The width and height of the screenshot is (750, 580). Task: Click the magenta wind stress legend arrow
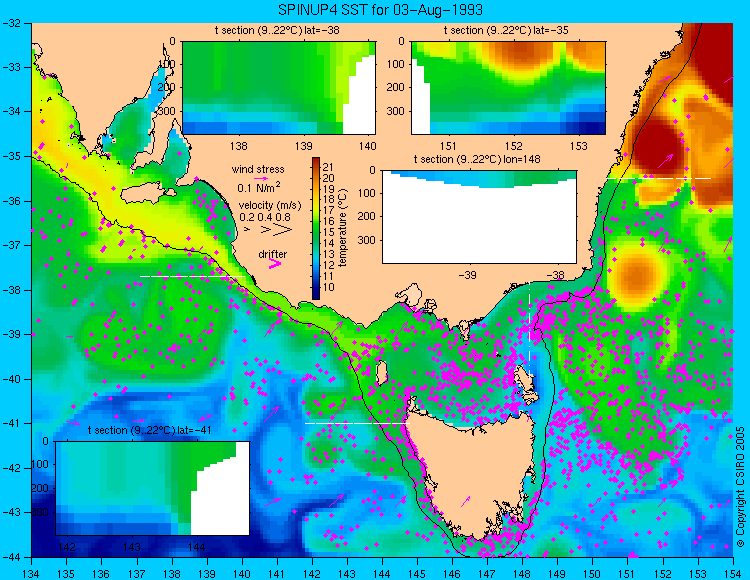(x=261, y=178)
